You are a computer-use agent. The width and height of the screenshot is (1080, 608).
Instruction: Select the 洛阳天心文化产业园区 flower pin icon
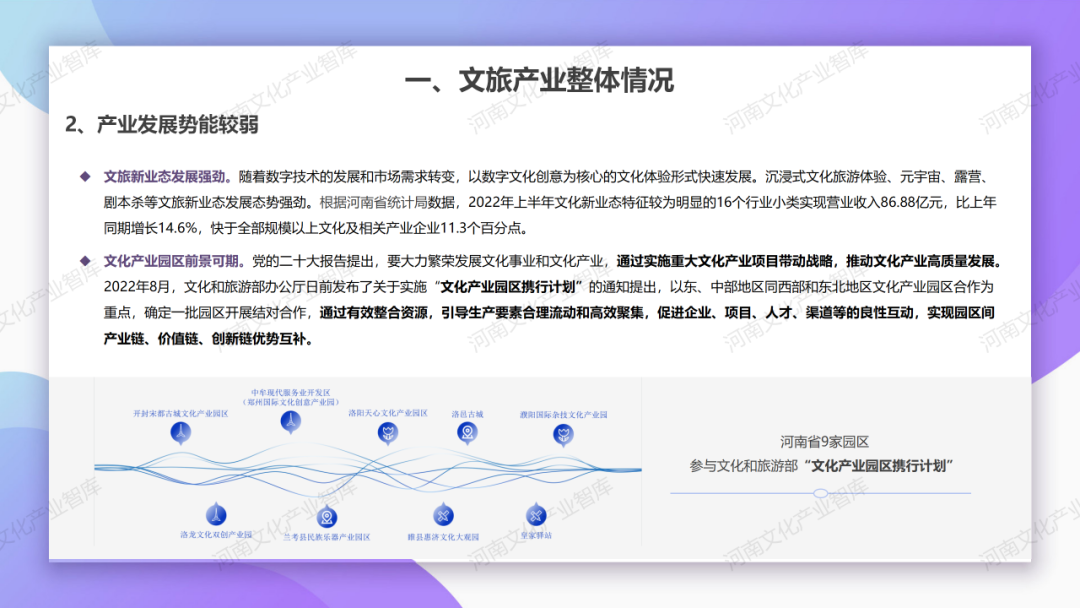click(388, 433)
